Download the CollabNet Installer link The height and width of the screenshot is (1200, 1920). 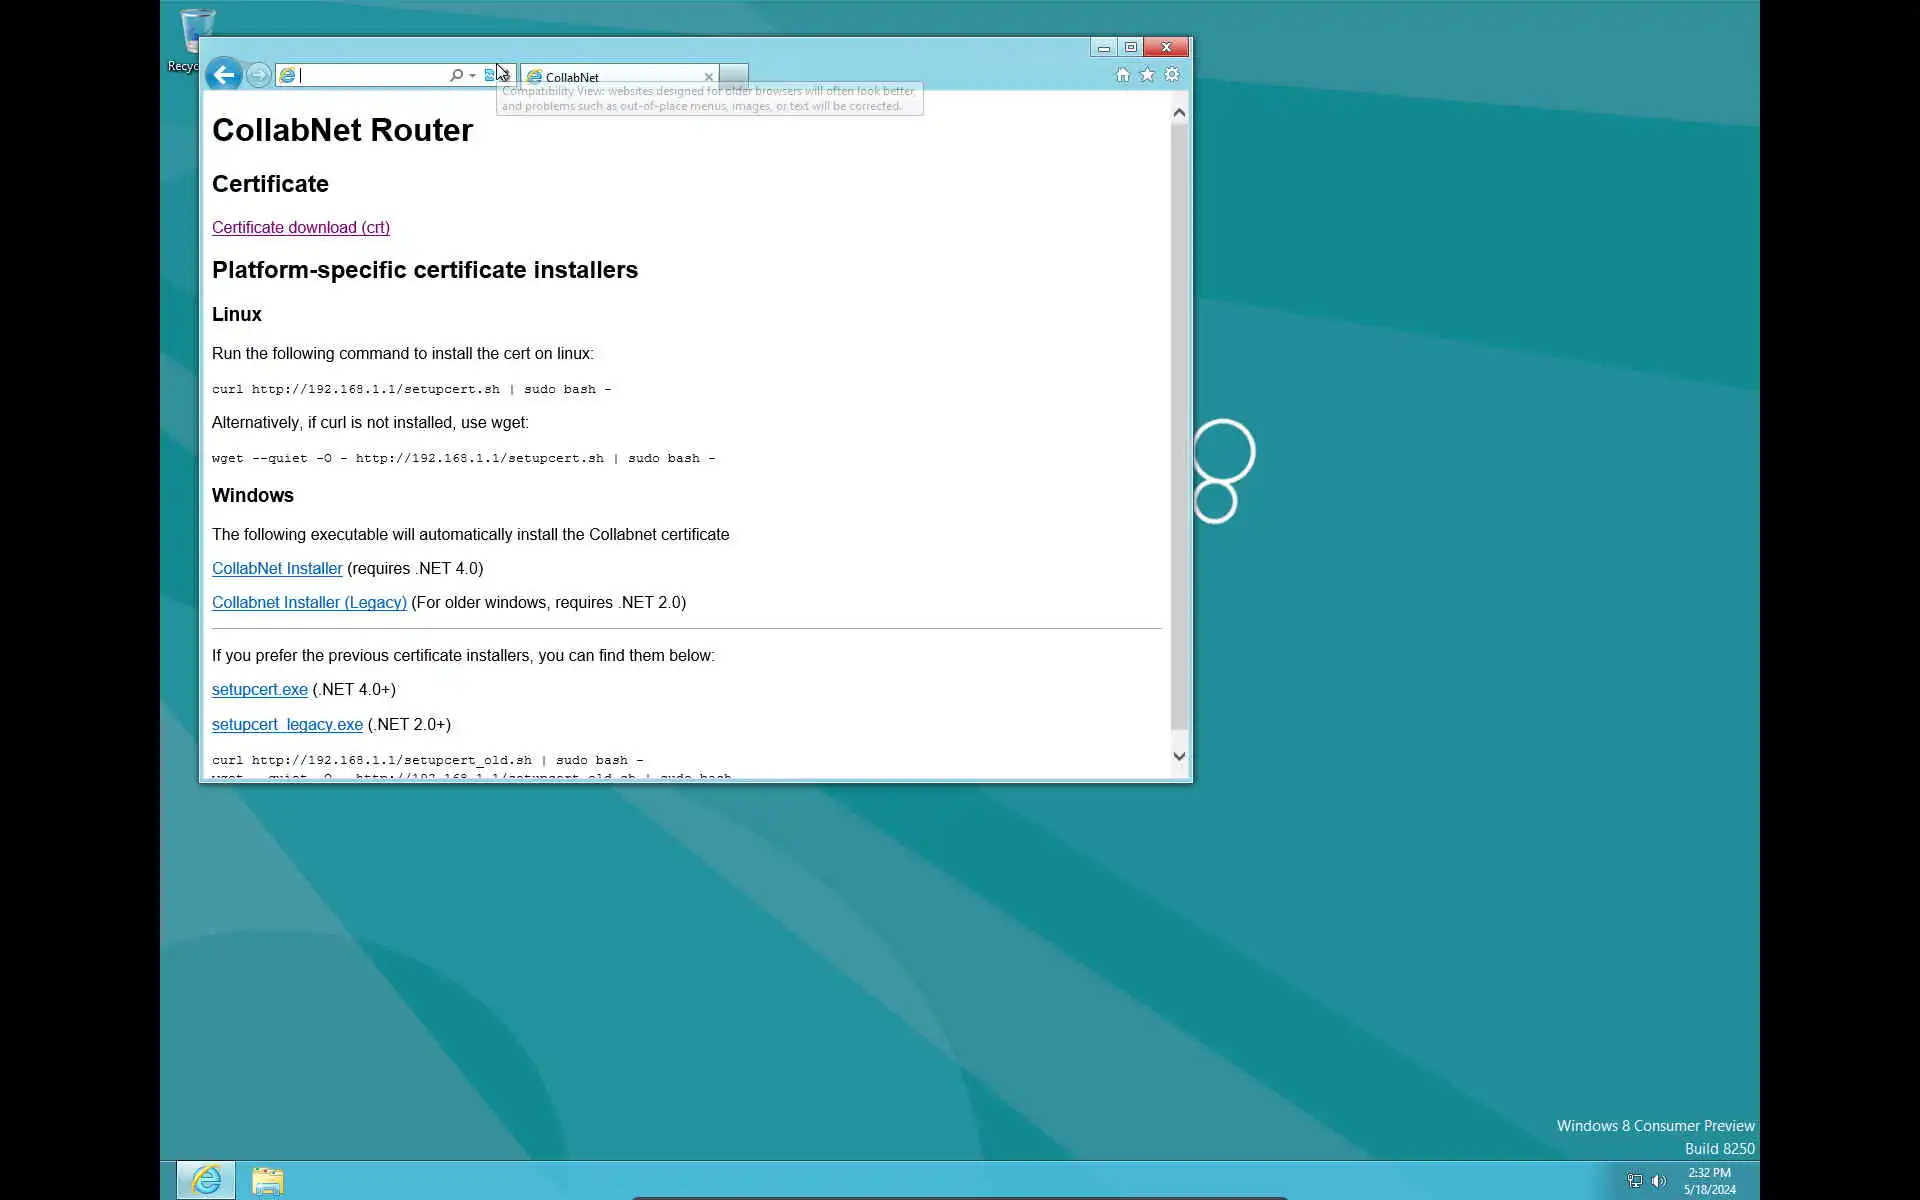pos(277,569)
